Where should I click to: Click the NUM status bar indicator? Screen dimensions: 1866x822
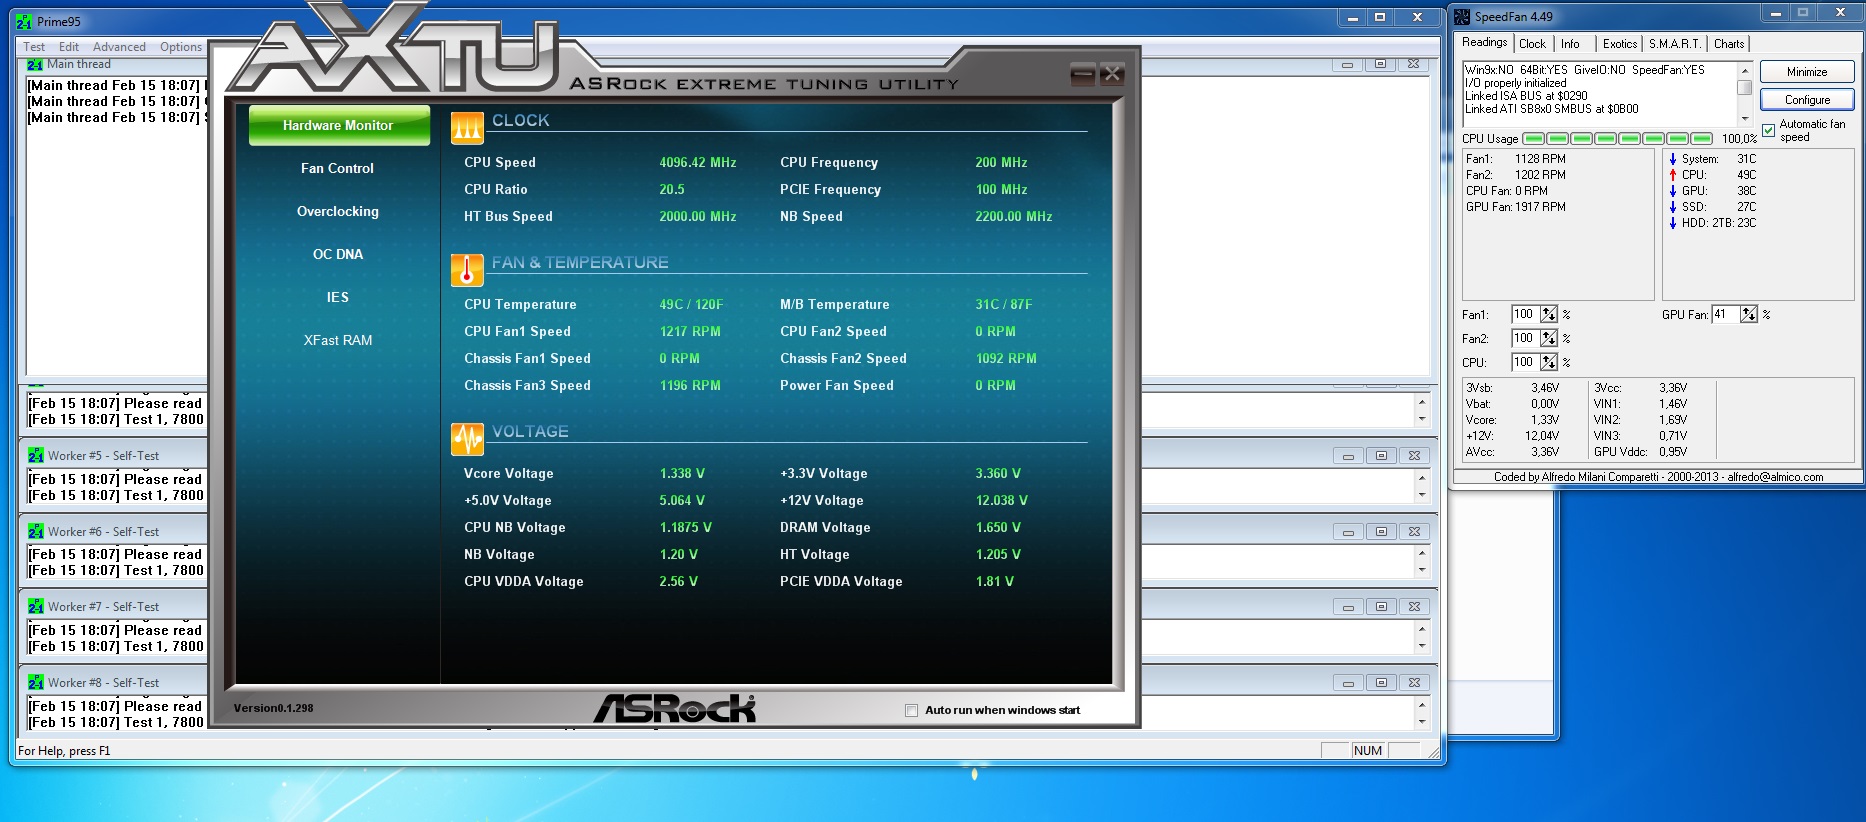[x=1367, y=751]
